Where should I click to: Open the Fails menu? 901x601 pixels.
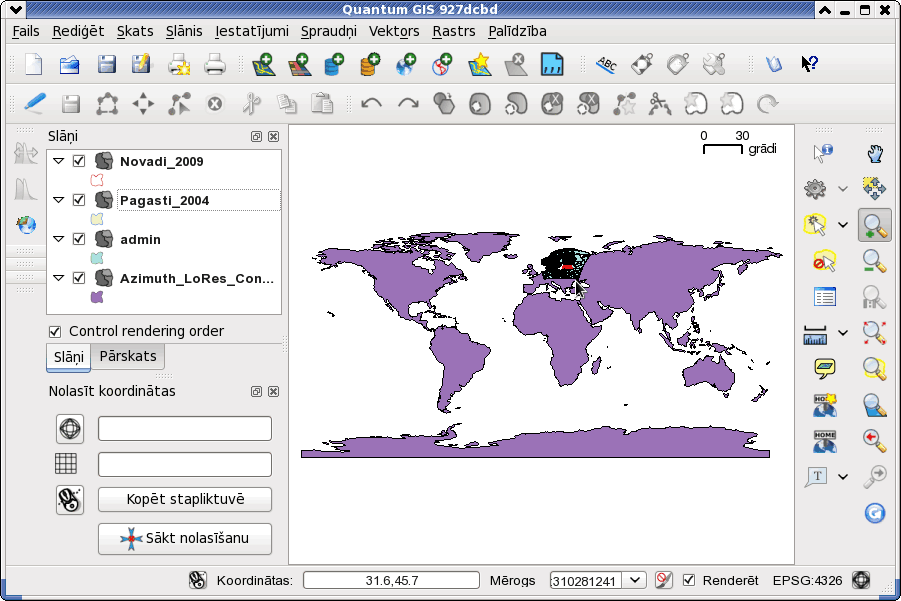26,31
